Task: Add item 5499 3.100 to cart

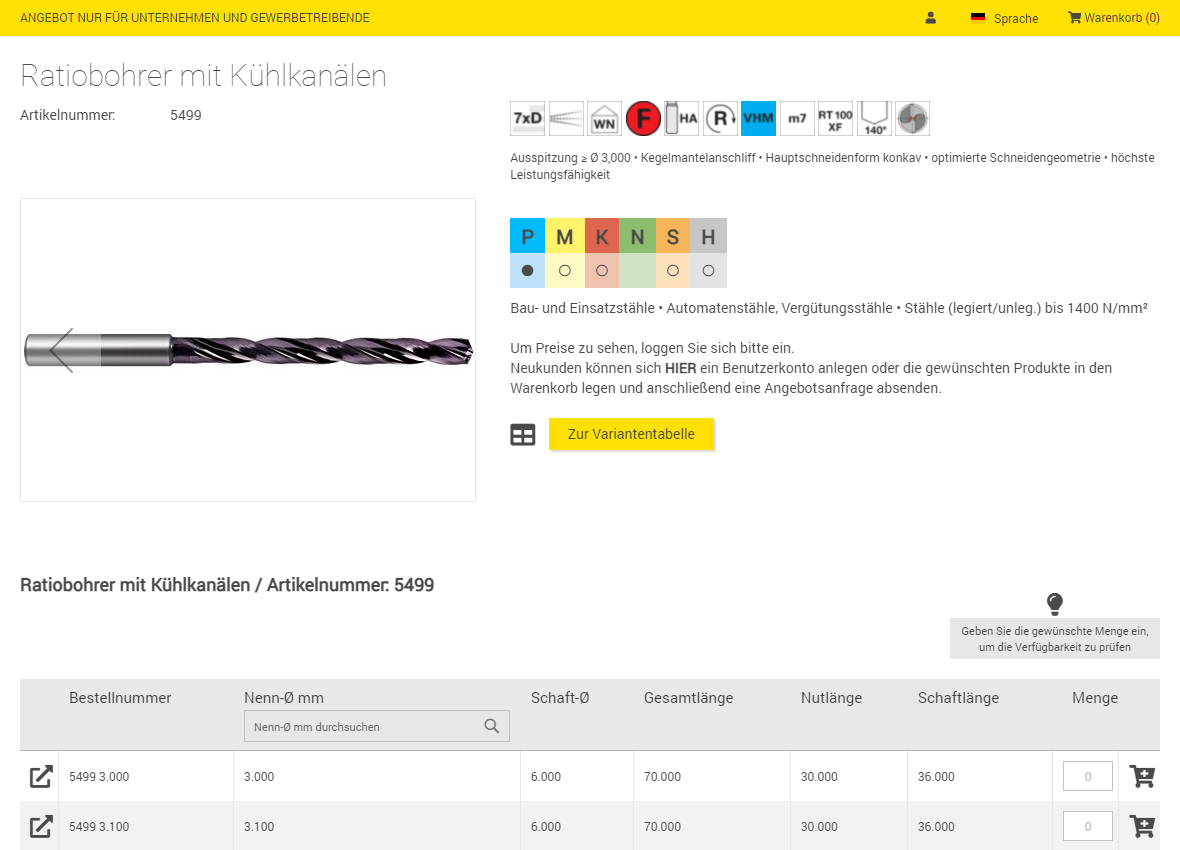Action: coord(1141,826)
